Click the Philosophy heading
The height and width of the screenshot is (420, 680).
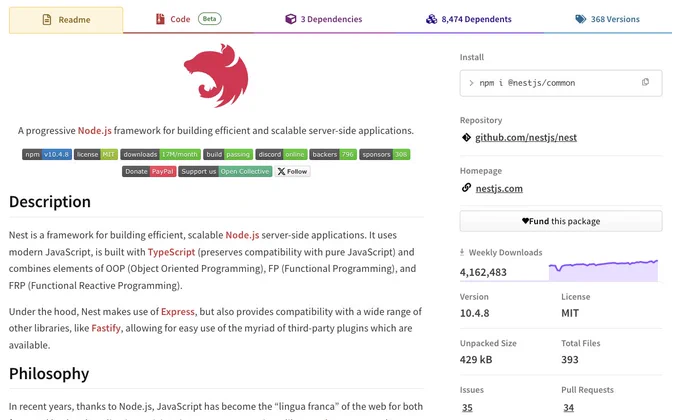tap(49, 374)
